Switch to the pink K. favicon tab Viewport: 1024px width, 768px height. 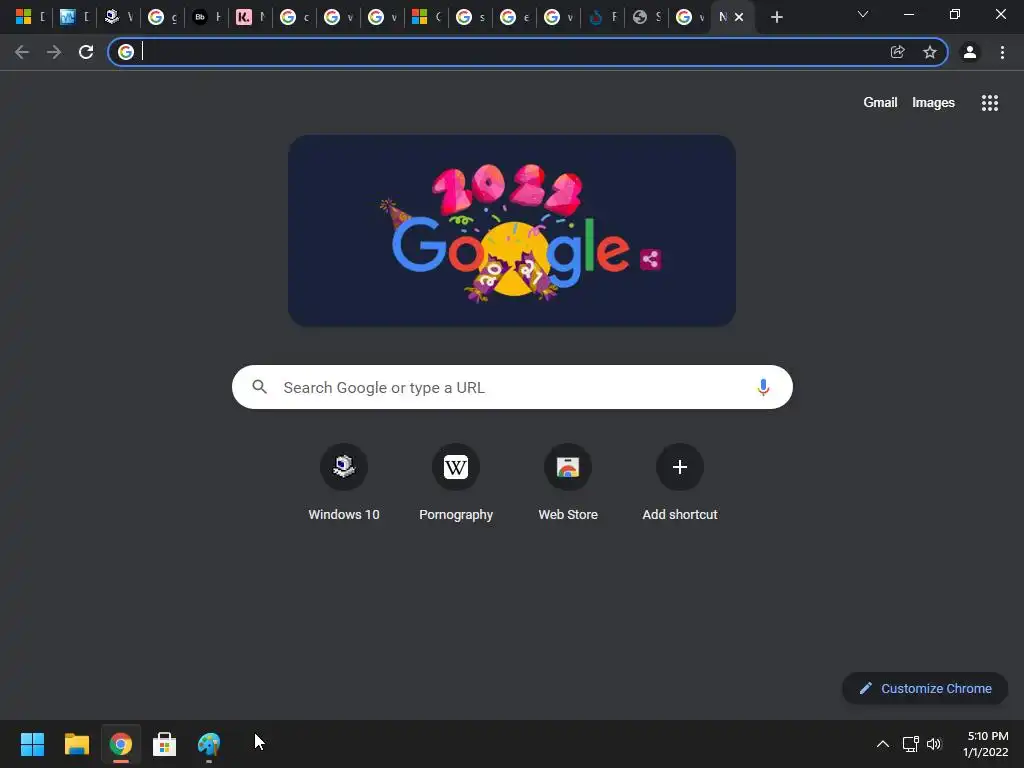point(250,17)
